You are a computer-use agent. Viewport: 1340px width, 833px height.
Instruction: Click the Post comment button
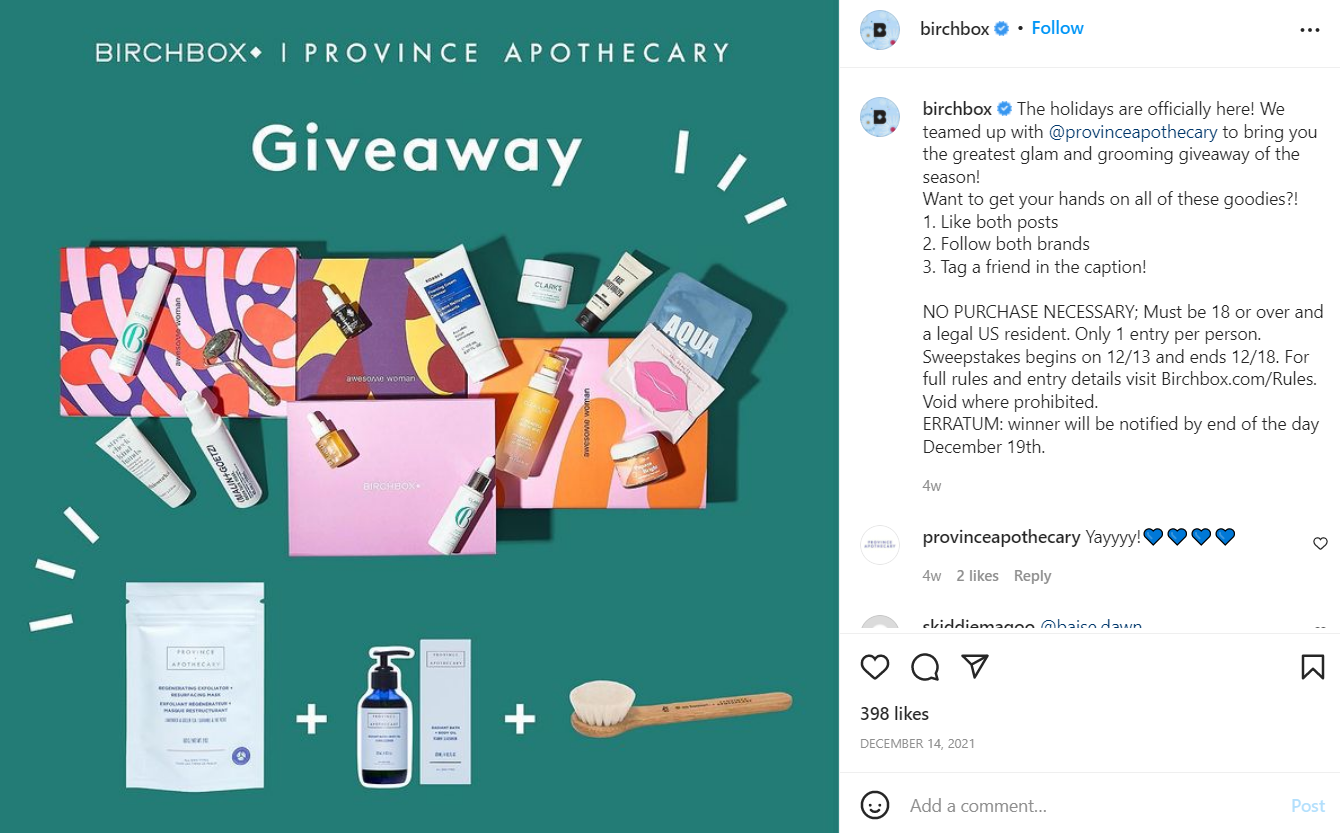1307,805
